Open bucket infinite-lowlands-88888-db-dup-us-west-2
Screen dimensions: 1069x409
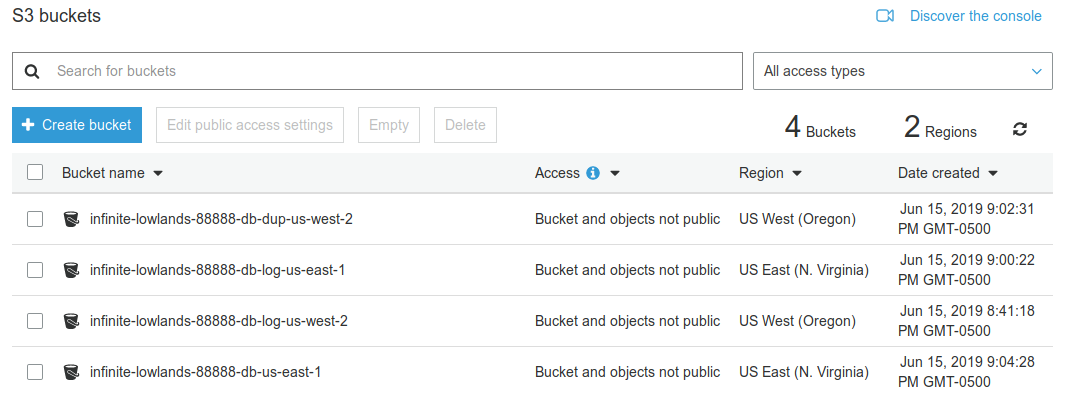click(221, 219)
